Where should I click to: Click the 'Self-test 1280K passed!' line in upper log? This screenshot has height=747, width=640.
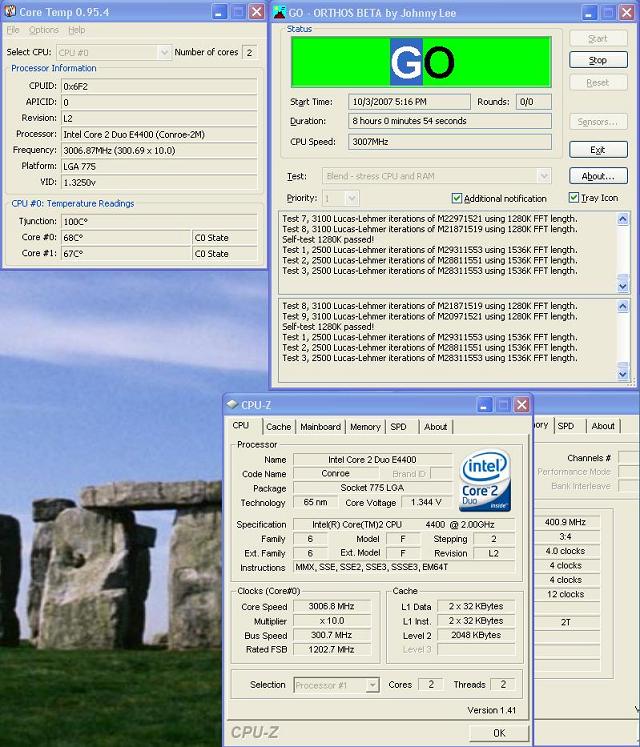[x=328, y=239]
